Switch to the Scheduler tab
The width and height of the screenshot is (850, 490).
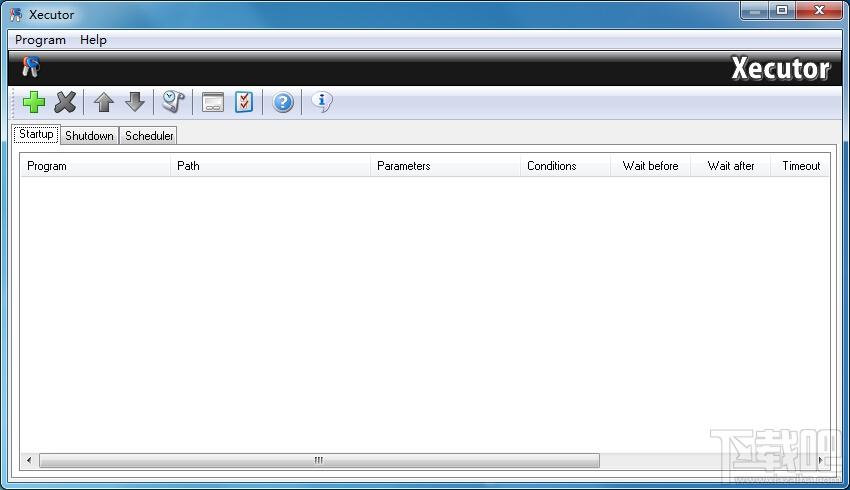[x=149, y=136]
